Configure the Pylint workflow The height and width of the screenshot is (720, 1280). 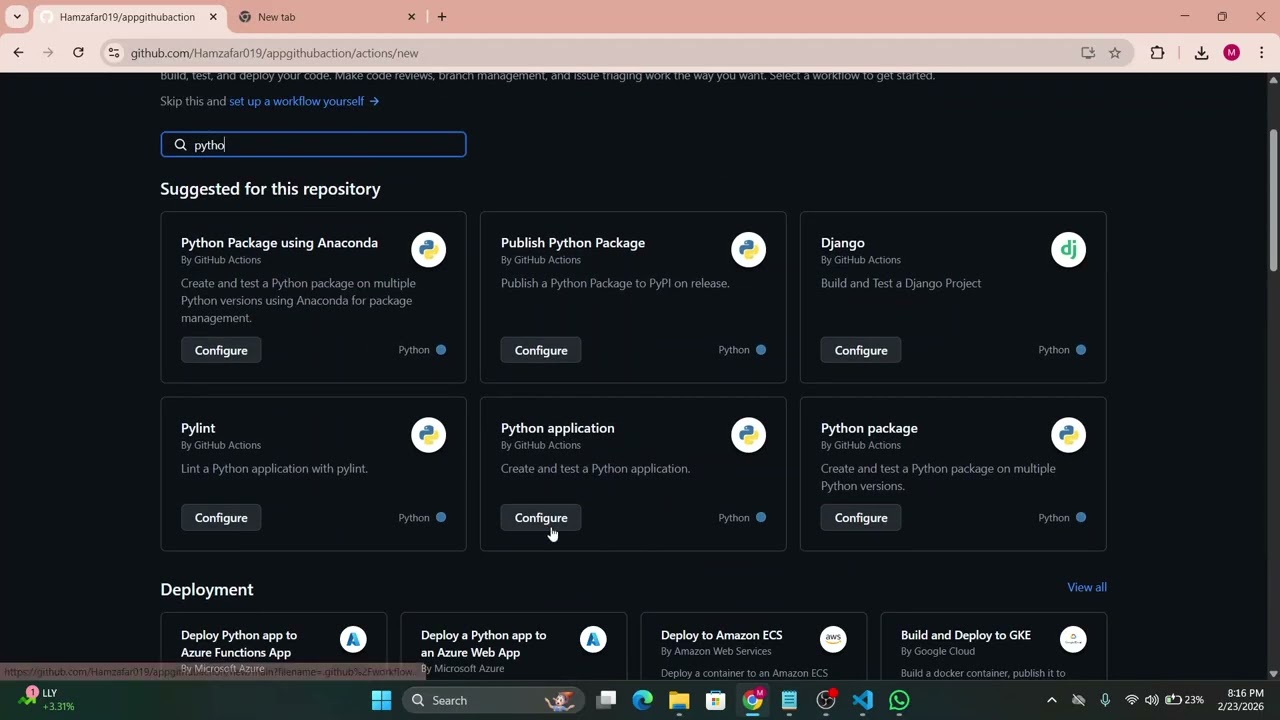point(221,518)
